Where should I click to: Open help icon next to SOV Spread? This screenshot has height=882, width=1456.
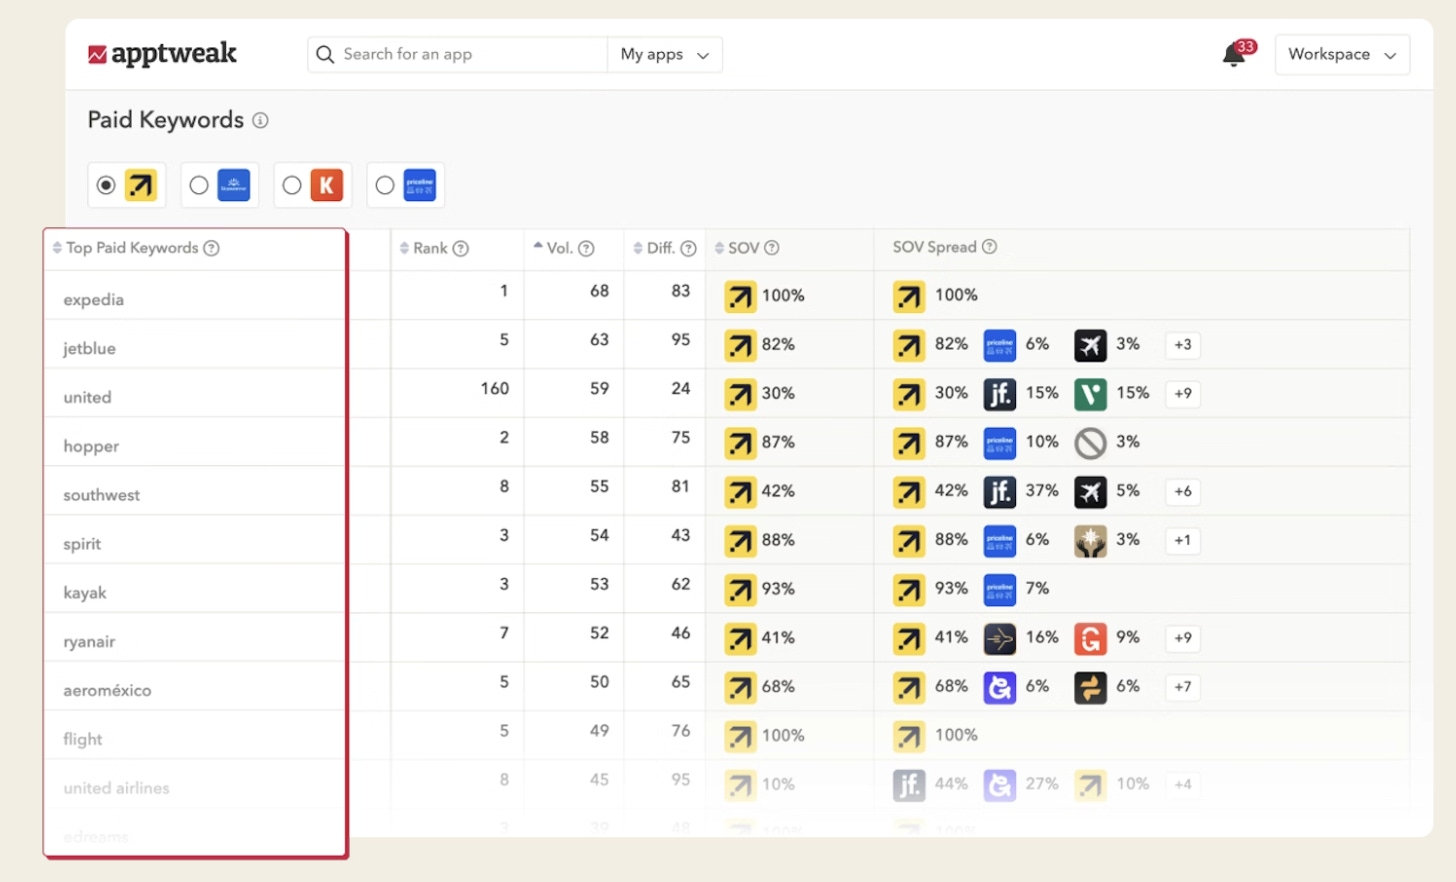(989, 247)
